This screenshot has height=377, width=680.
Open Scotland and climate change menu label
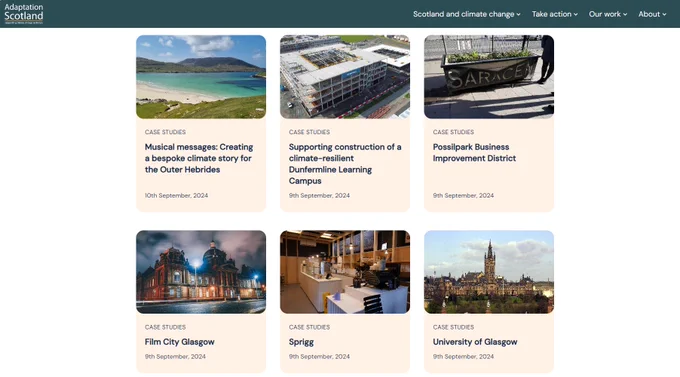[463, 14]
